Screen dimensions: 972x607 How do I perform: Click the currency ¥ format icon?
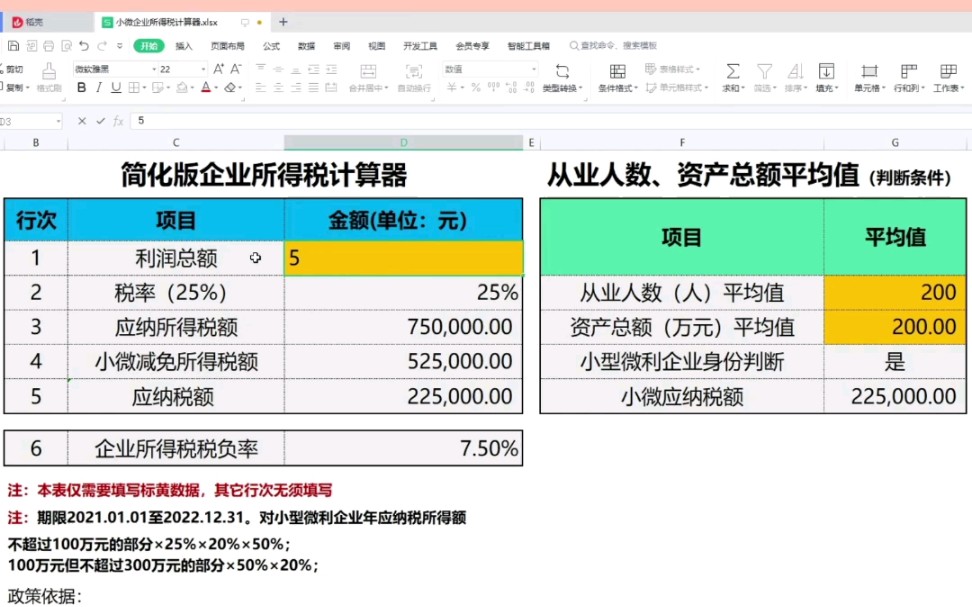pyautogui.click(x=452, y=88)
